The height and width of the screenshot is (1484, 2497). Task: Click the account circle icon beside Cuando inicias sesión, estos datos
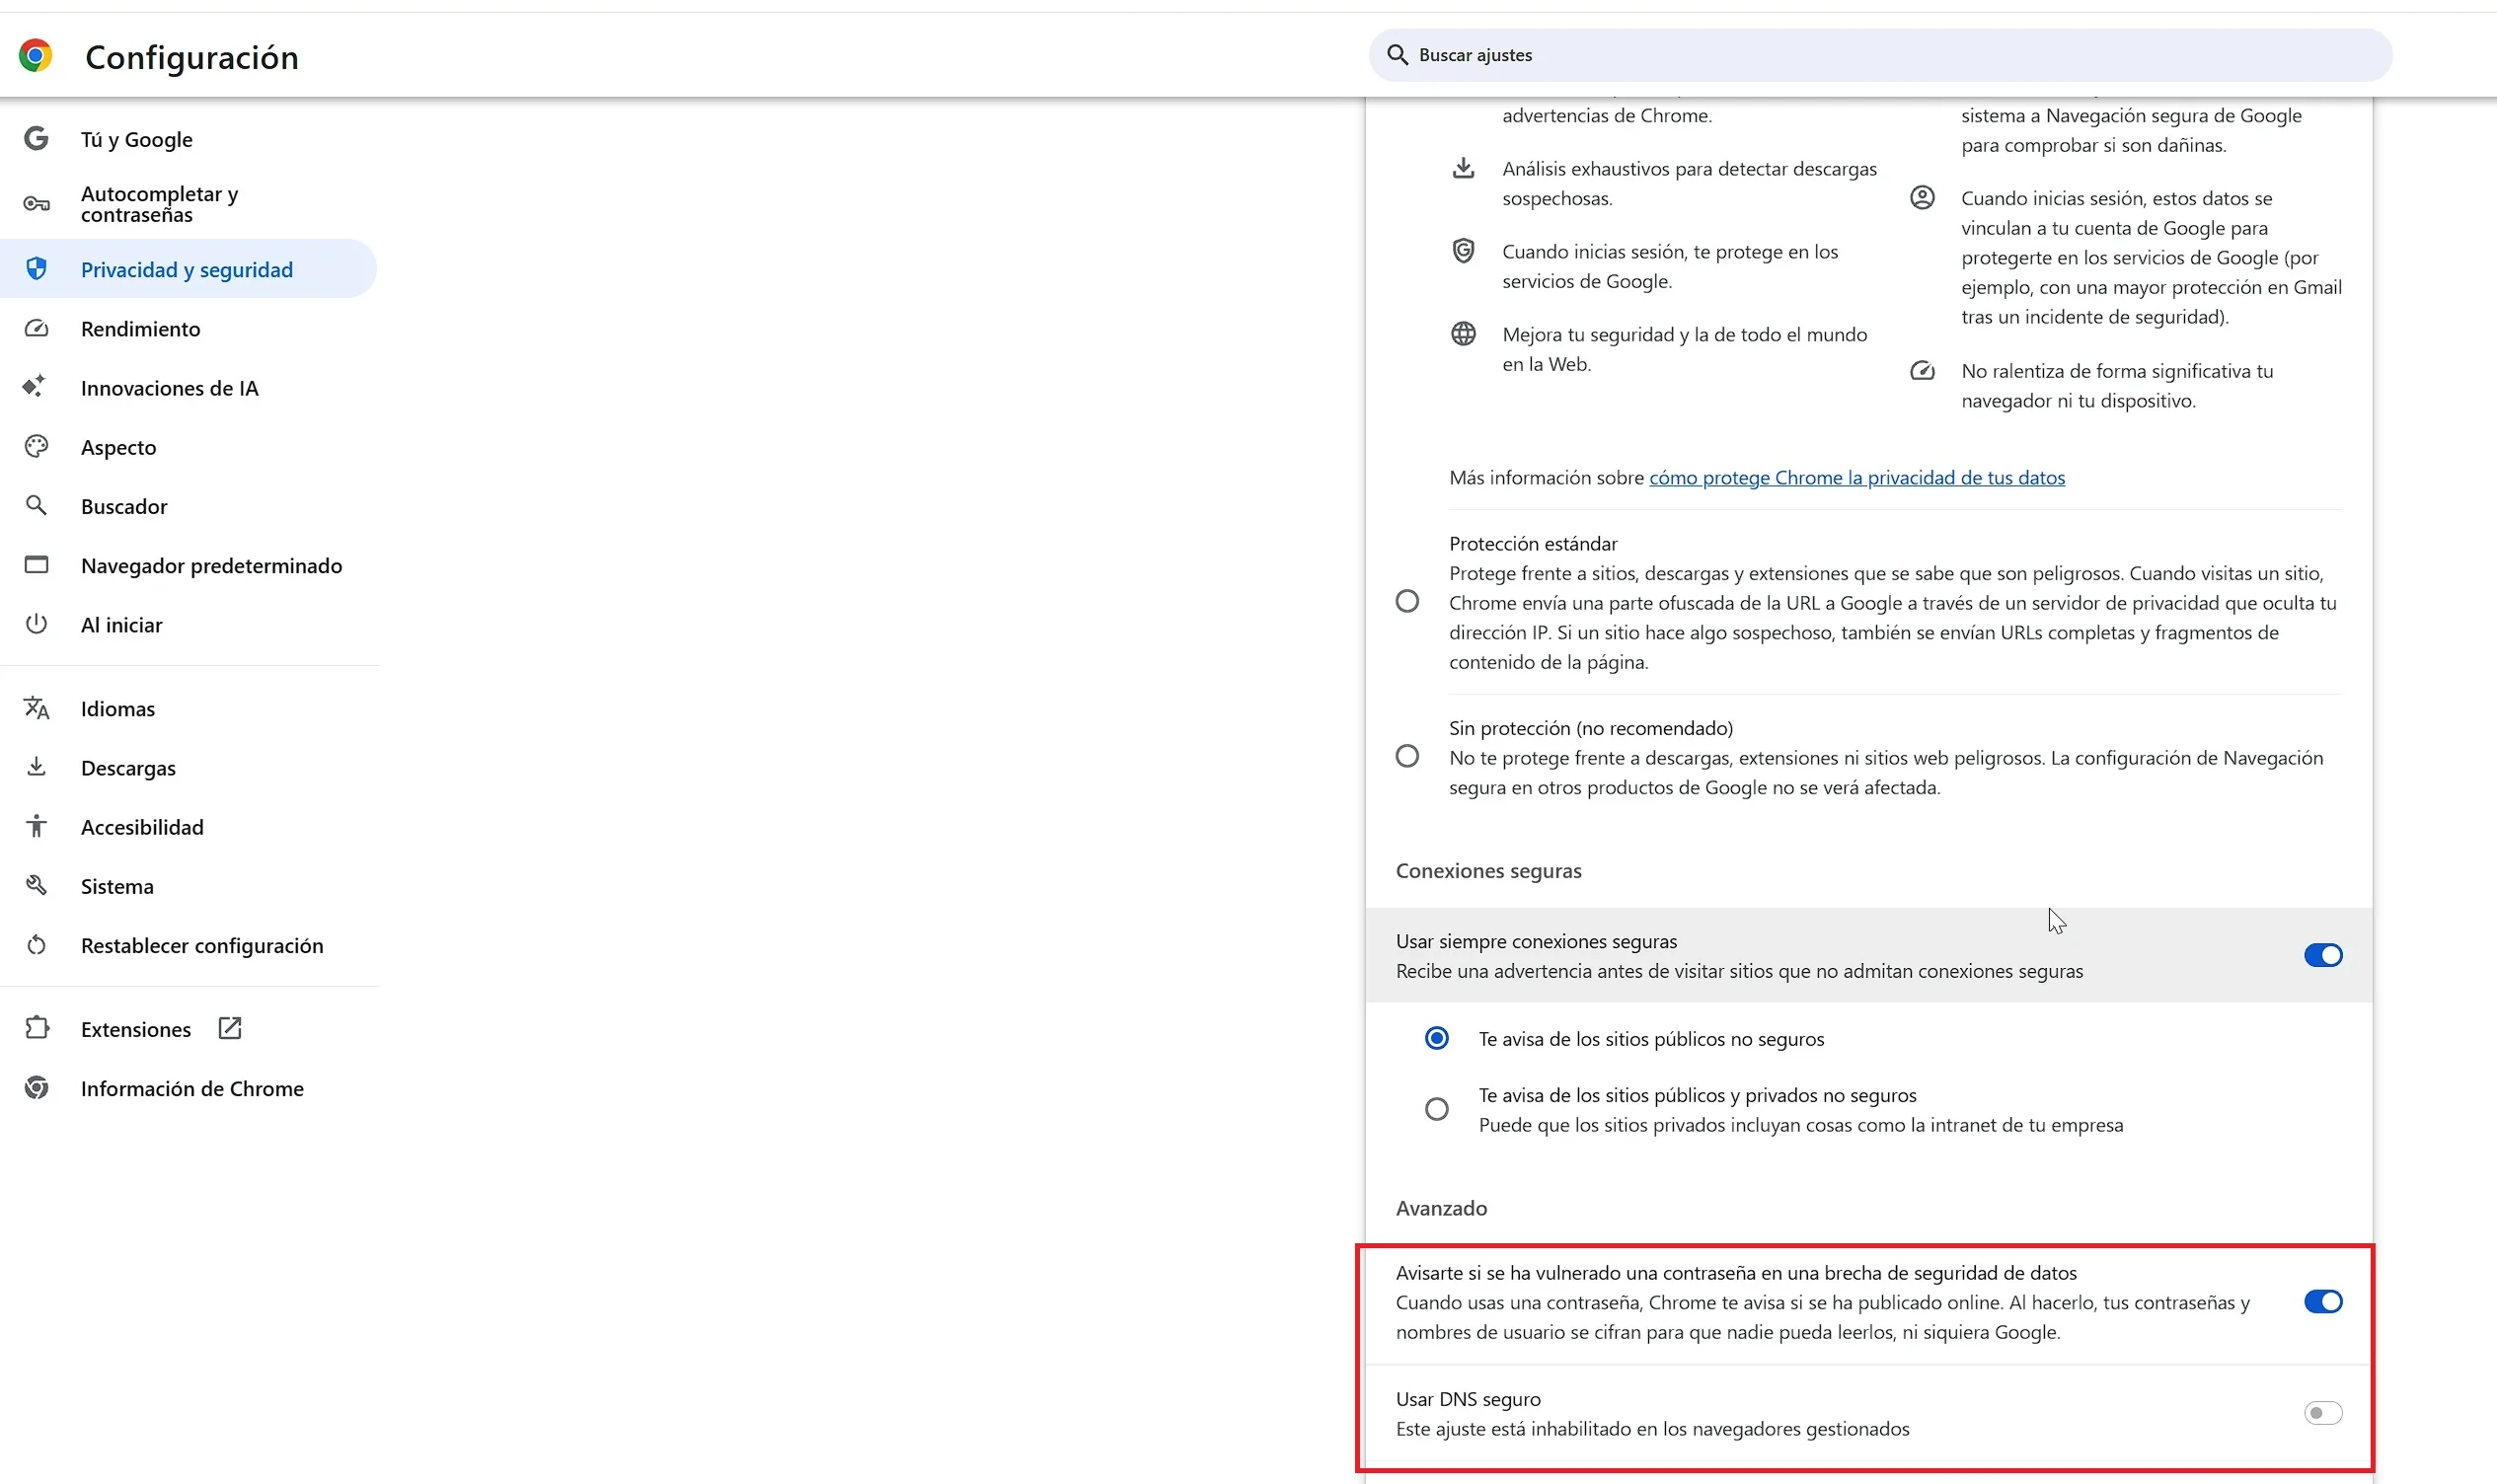[1922, 197]
